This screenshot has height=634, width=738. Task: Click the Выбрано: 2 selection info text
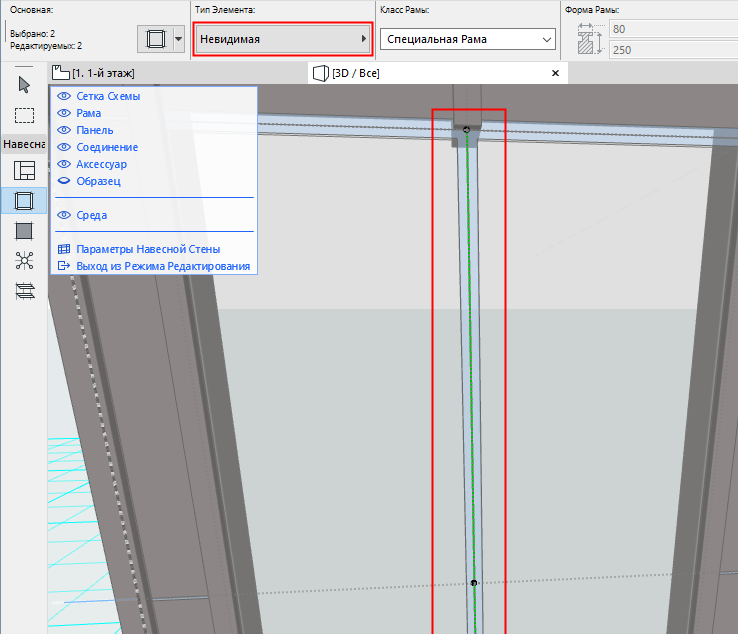pos(32,34)
